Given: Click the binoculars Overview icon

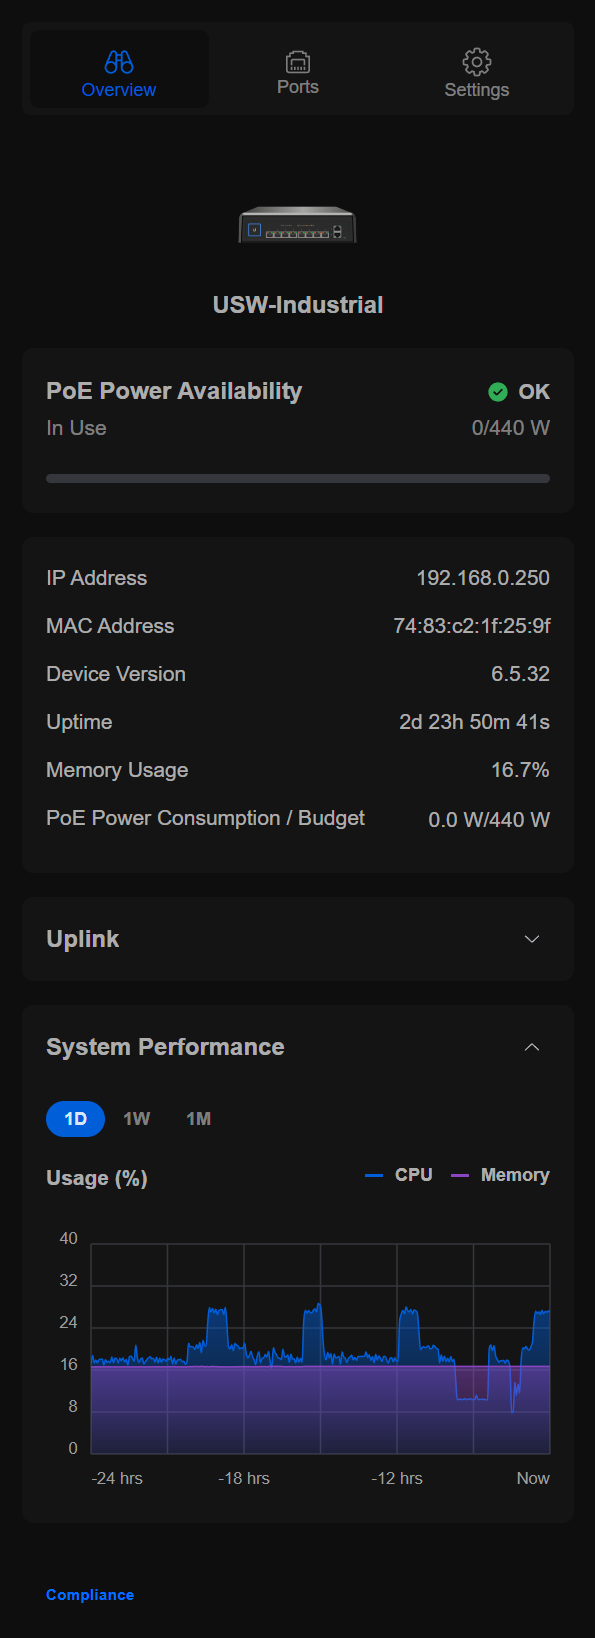Looking at the screenshot, I should coord(119,62).
